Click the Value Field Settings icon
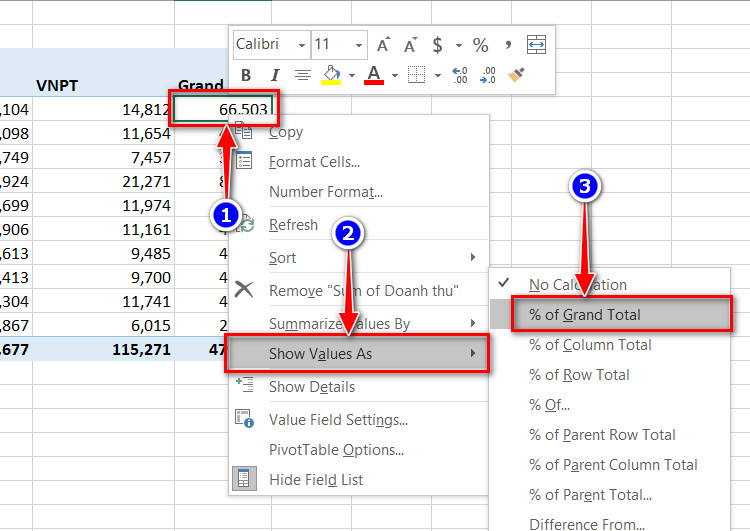The width and height of the screenshot is (750, 531). coord(244,418)
